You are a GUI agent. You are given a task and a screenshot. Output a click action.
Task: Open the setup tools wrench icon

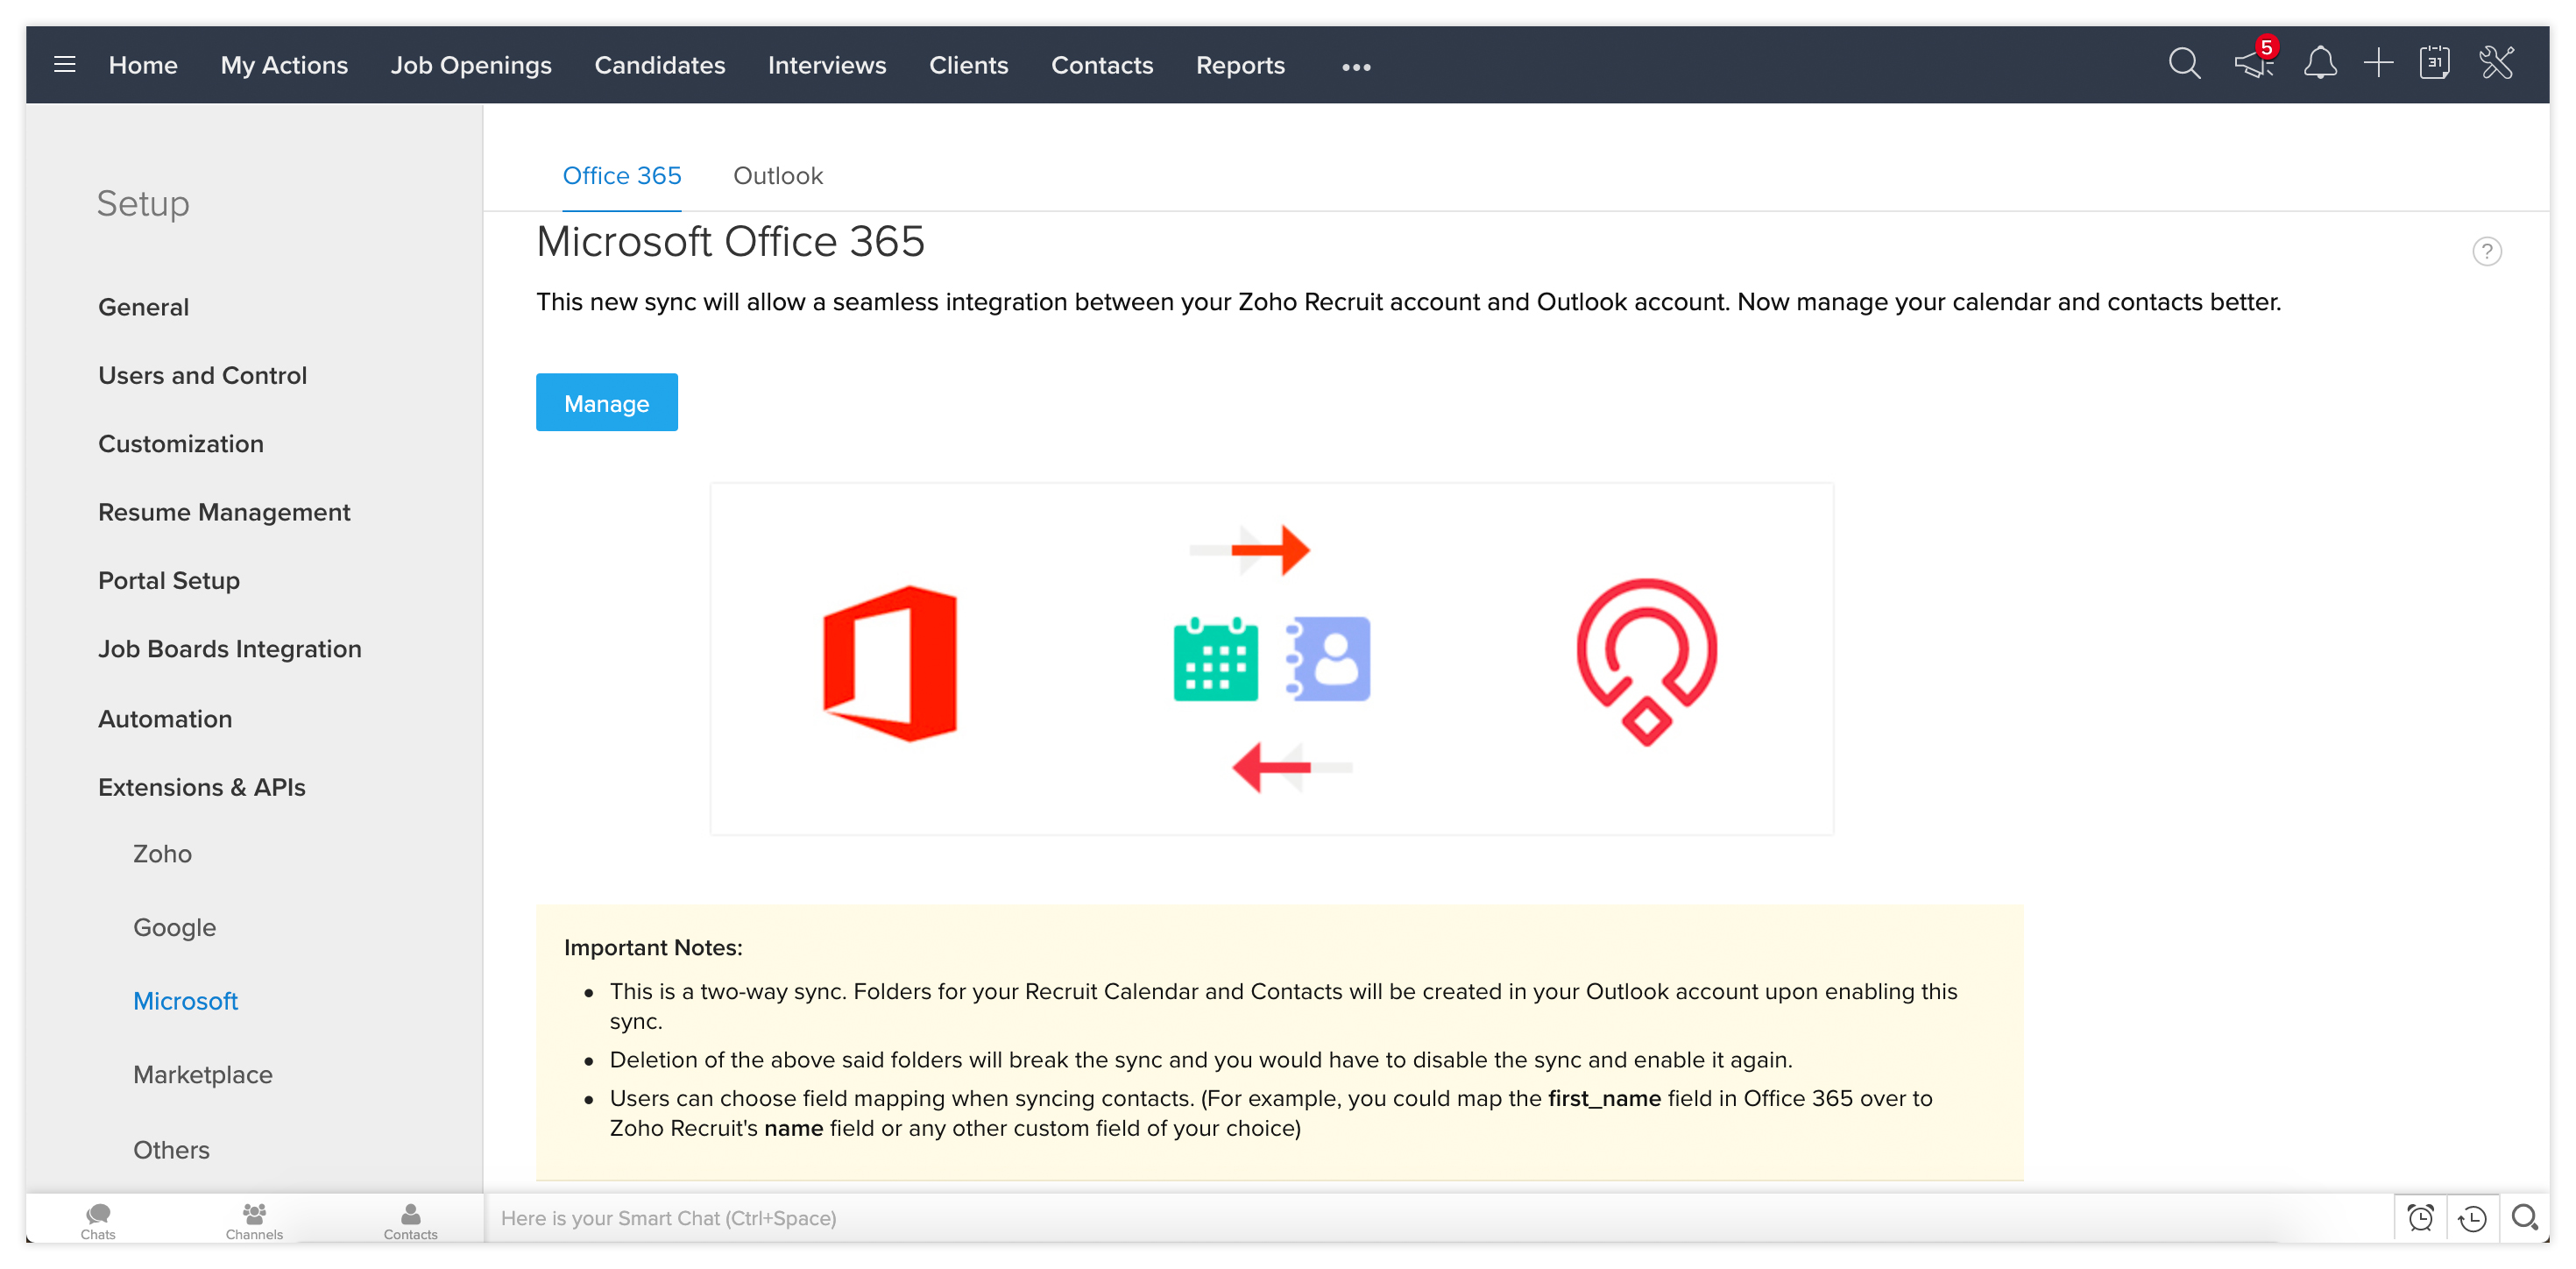tap(2497, 65)
